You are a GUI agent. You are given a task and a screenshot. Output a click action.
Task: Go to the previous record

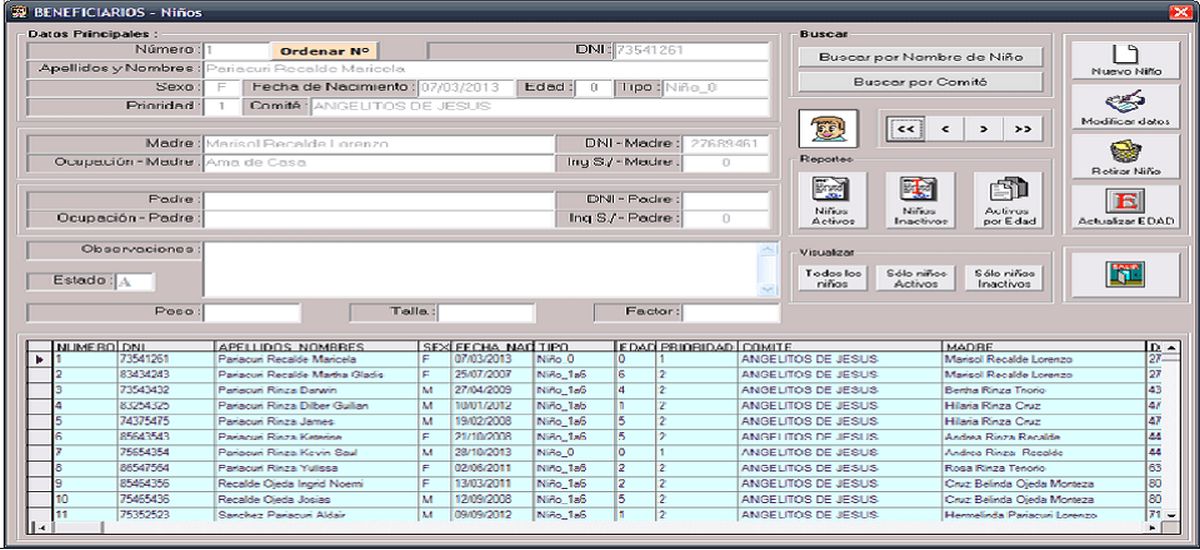[x=945, y=129]
